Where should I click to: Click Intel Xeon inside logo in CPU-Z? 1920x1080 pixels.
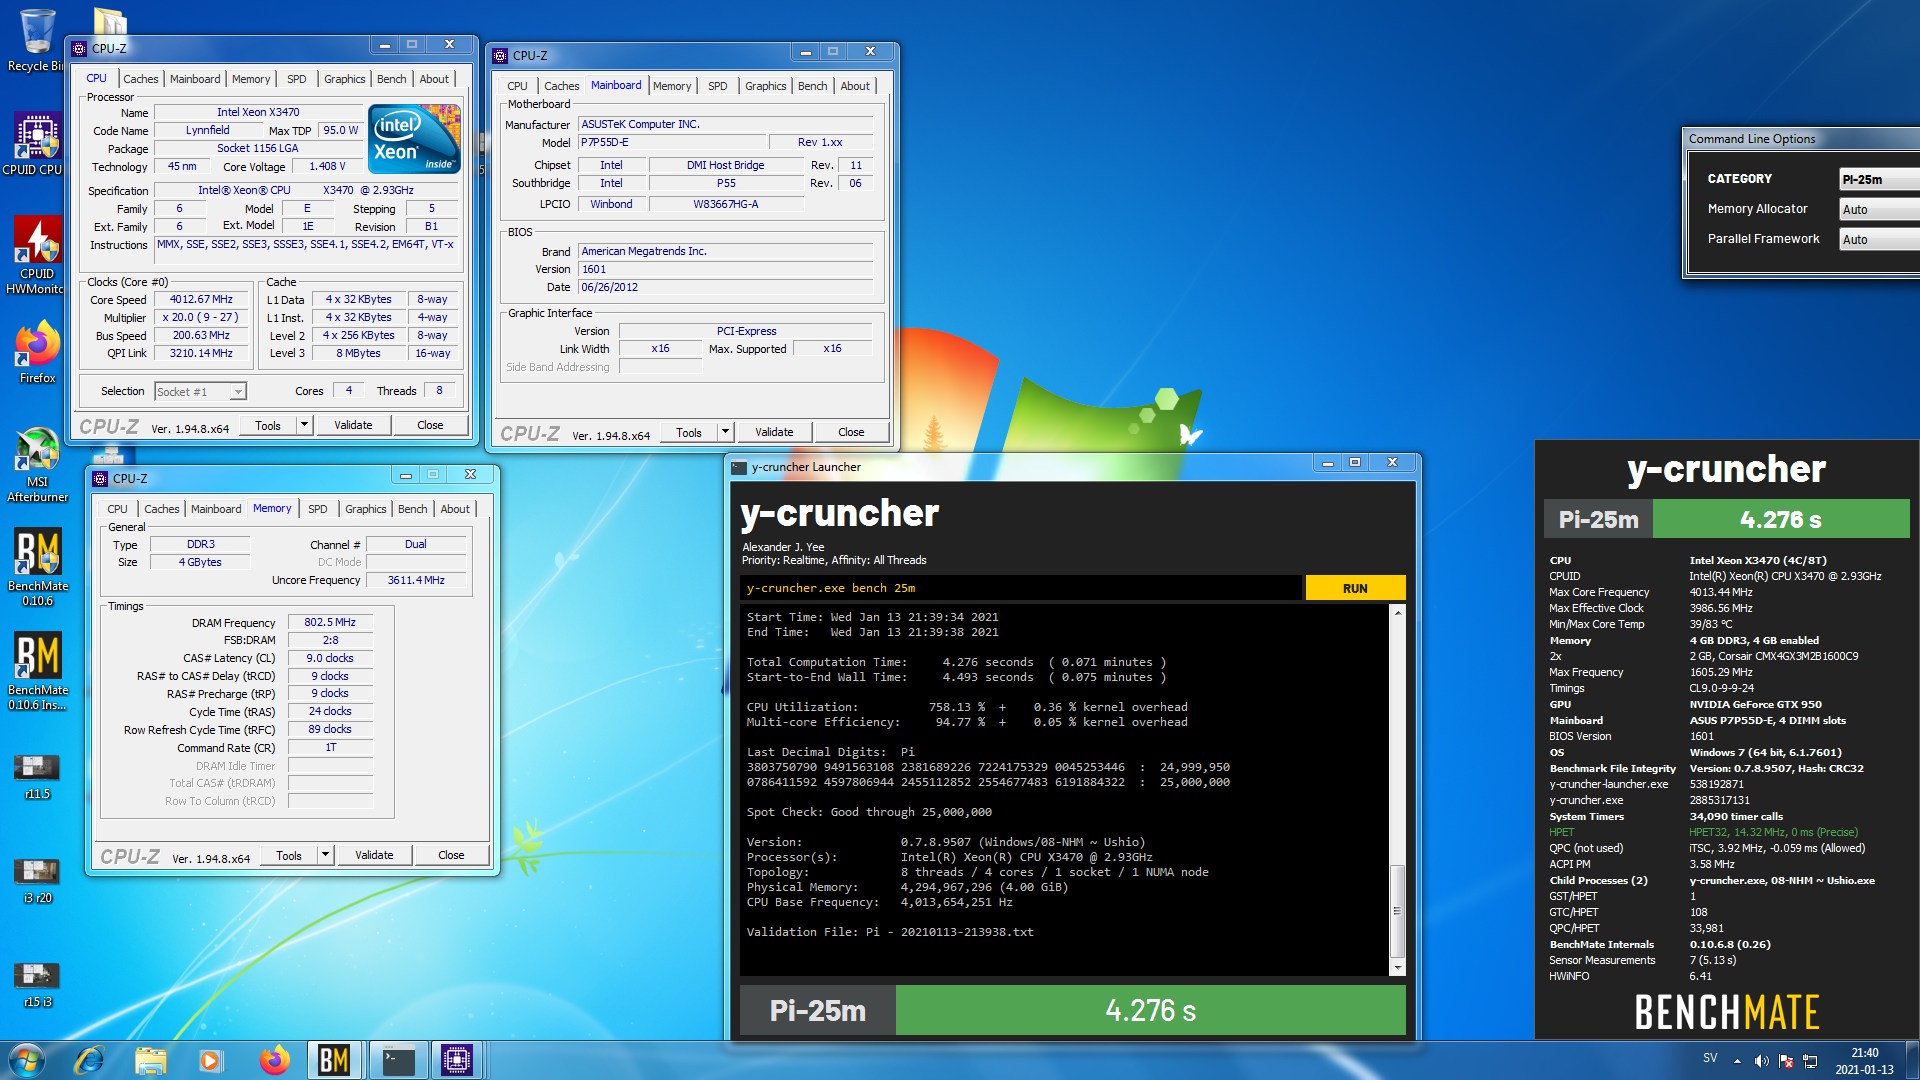click(414, 139)
